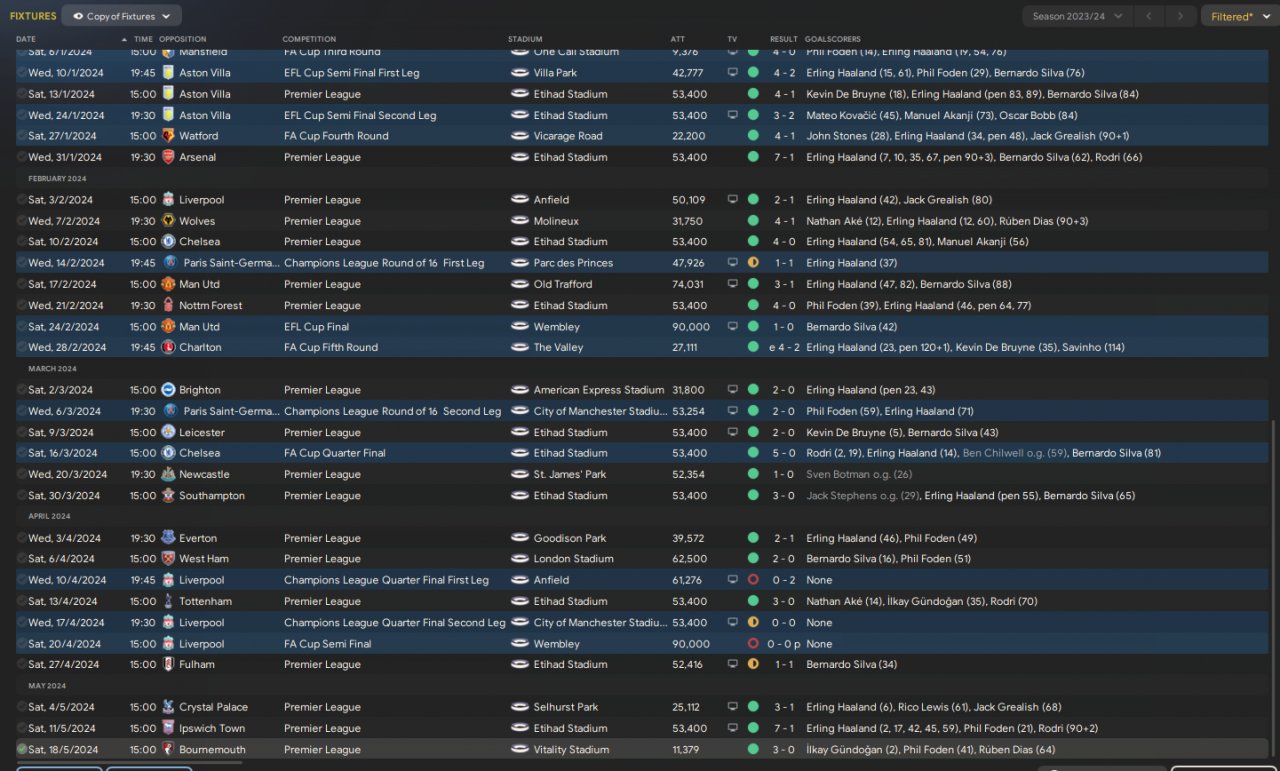The height and width of the screenshot is (771, 1280).
Task: Sort fixtures by the Date column header
Action: coord(26,39)
